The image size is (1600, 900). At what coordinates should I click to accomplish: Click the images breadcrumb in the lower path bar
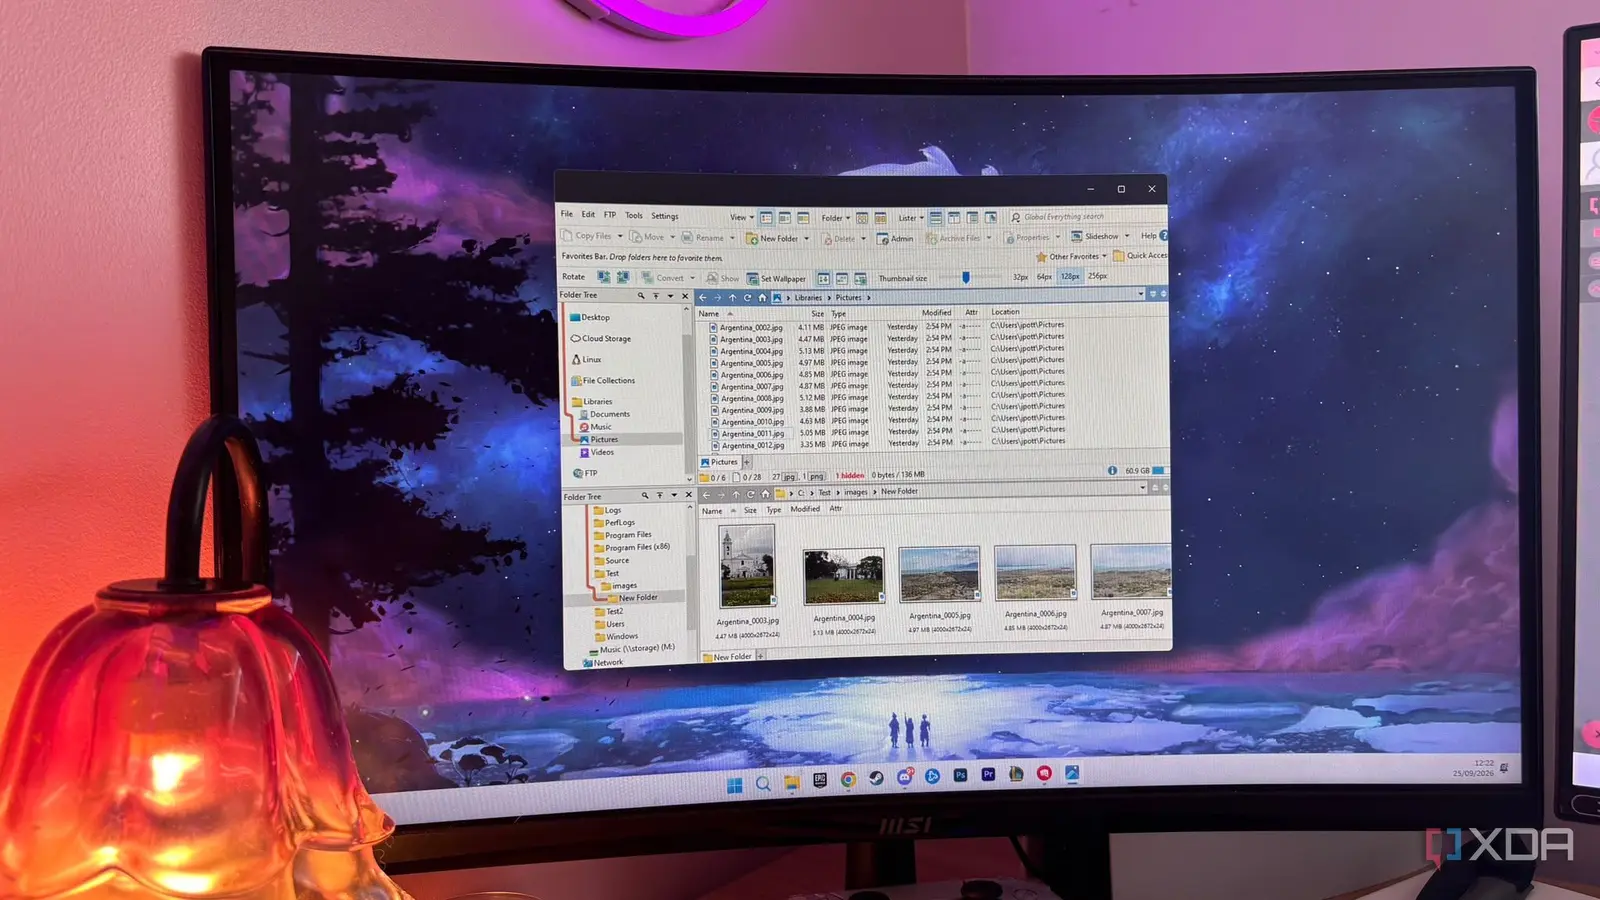pyautogui.click(x=856, y=492)
